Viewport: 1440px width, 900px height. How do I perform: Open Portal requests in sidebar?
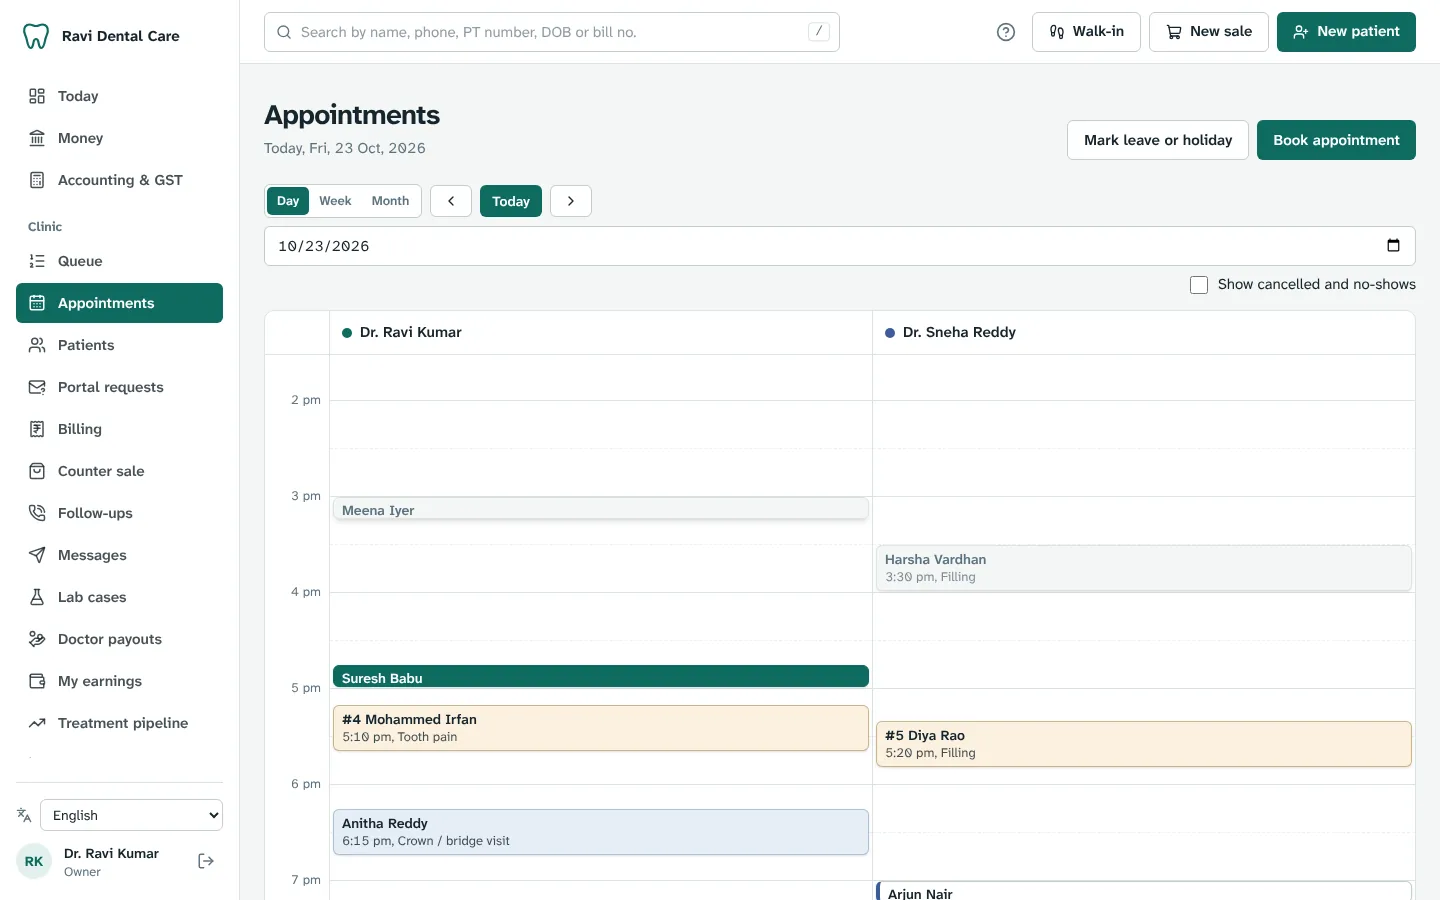[x=119, y=387]
